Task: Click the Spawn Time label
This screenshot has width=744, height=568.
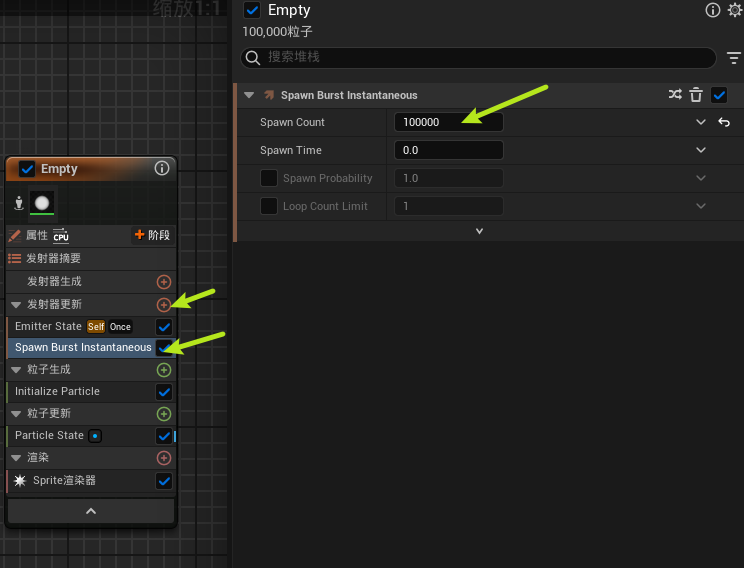Action: (x=291, y=150)
